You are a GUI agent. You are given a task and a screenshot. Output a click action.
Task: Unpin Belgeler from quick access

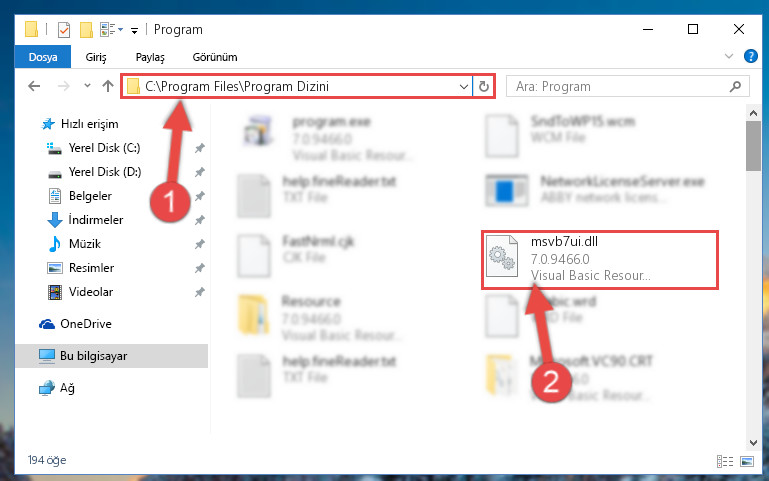(x=200, y=196)
